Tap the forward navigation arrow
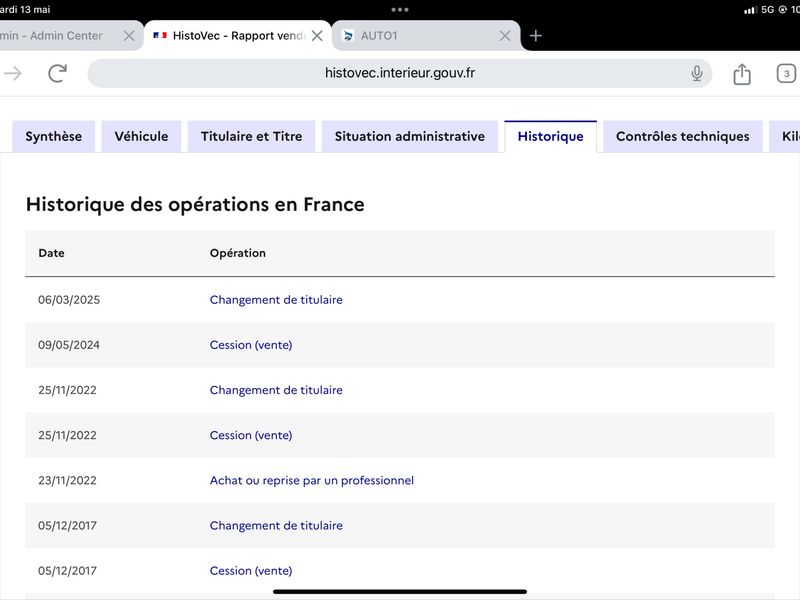The height and width of the screenshot is (600, 800). [x=13, y=73]
